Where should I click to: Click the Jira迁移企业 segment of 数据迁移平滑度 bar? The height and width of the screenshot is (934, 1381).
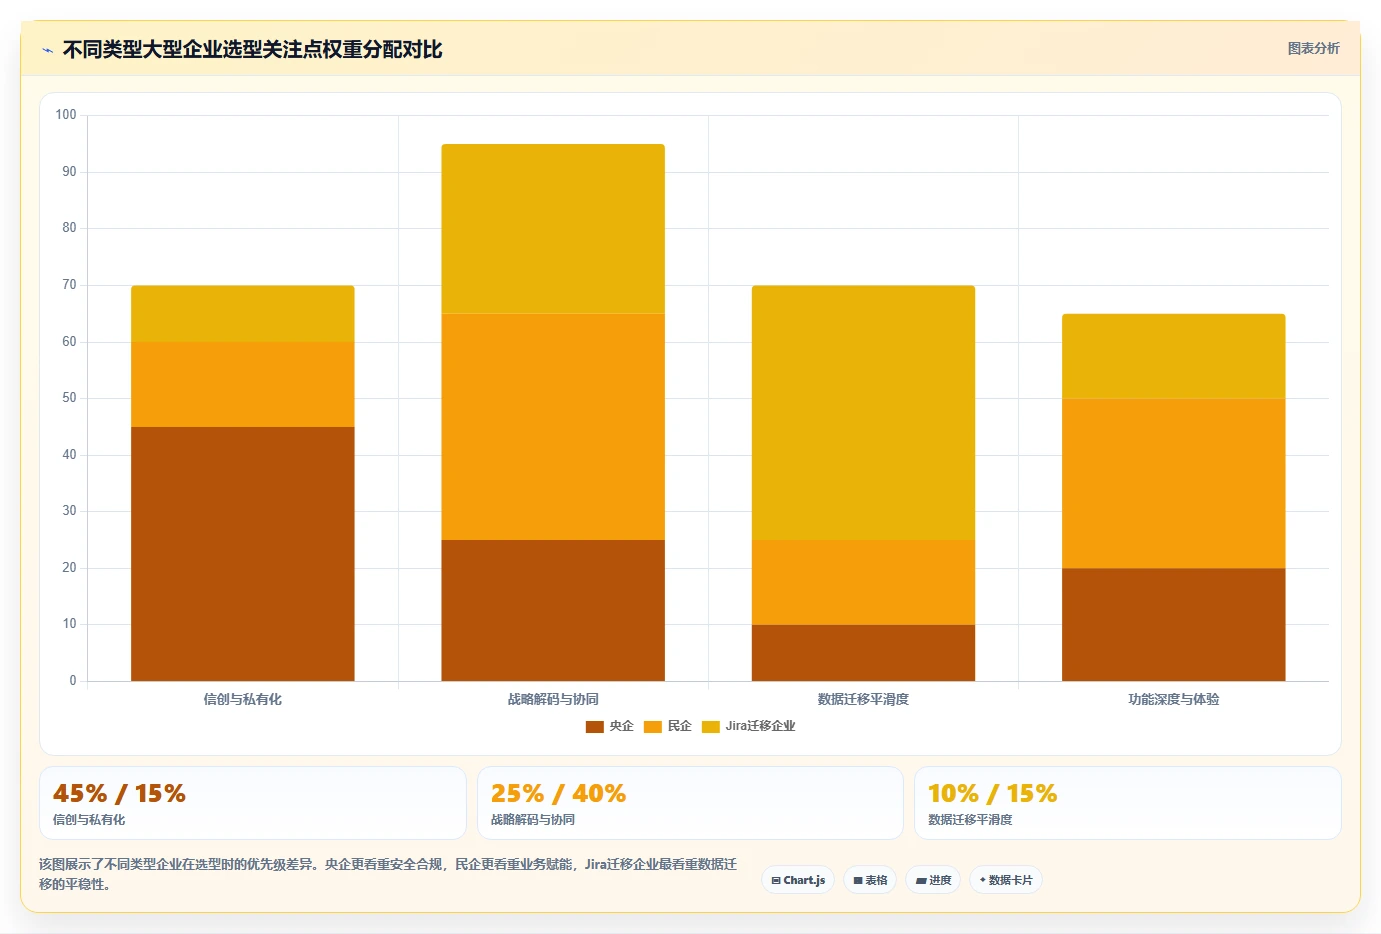click(x=863, y=413)
